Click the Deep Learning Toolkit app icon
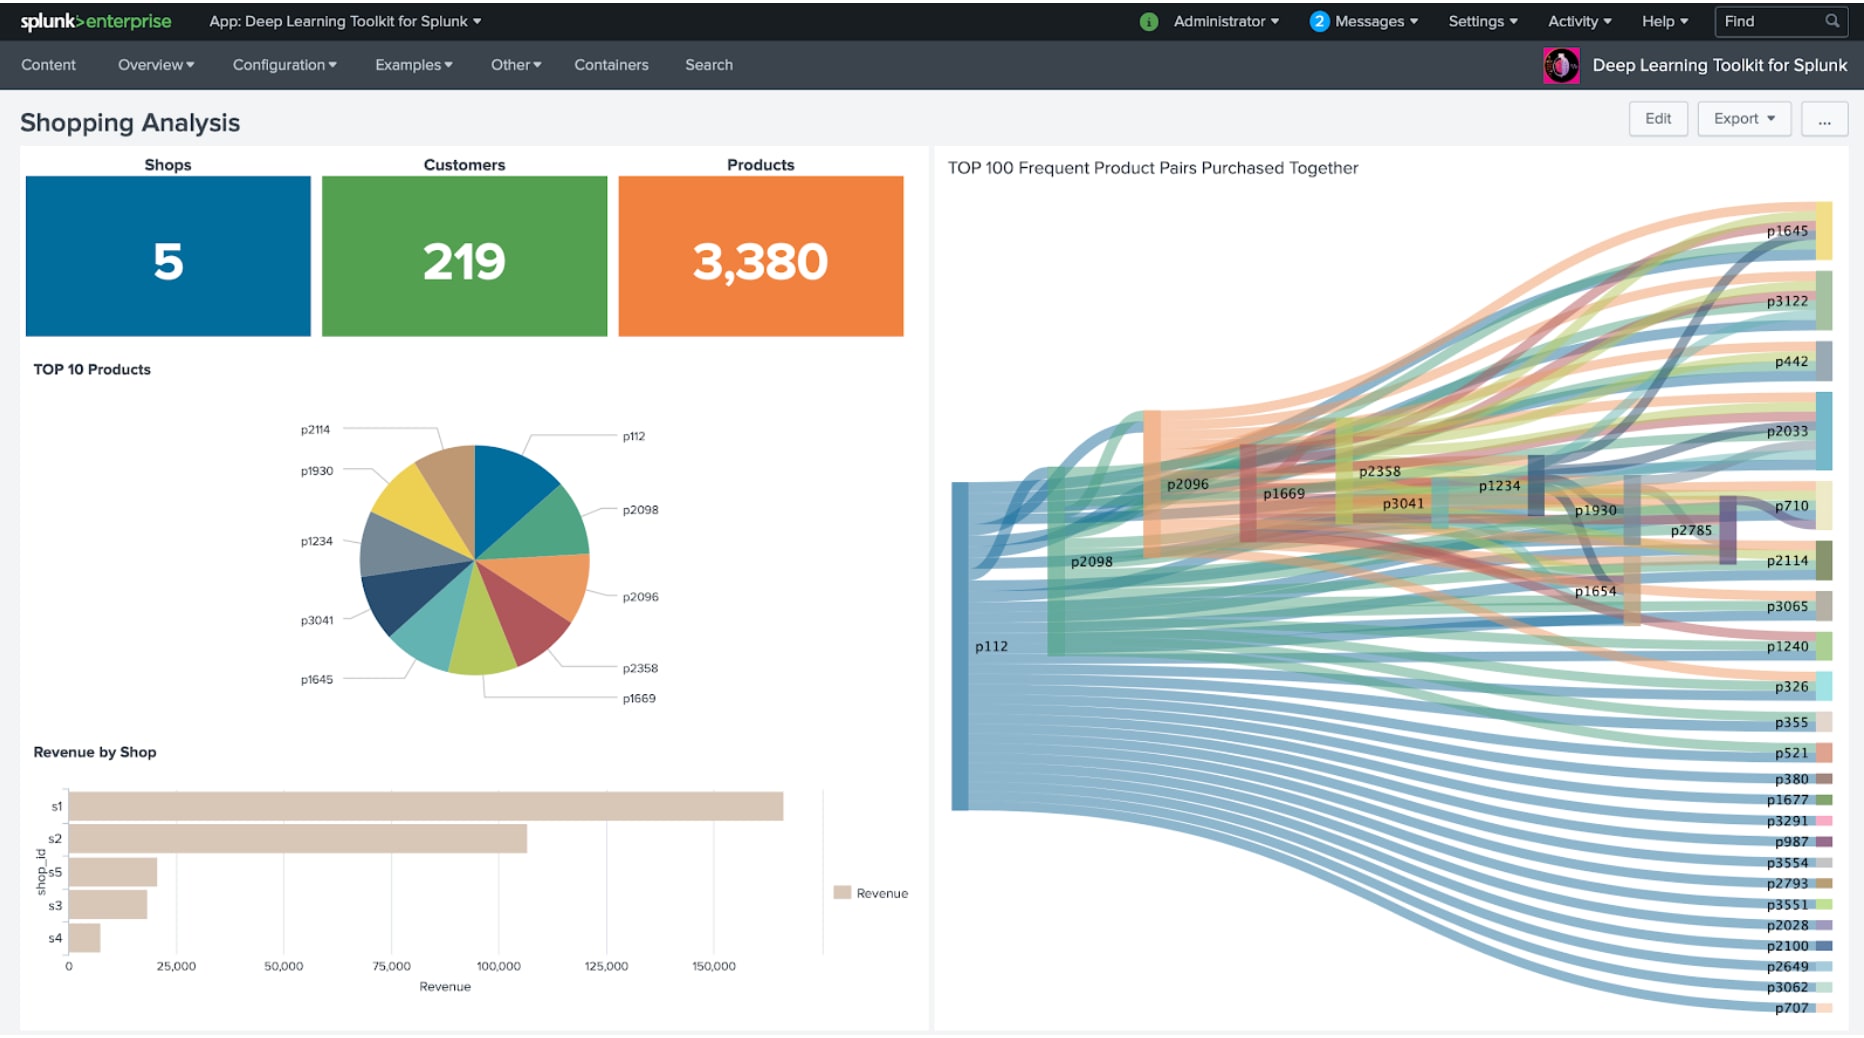Viewport: 1864px width, 1038px height. 1561,65
